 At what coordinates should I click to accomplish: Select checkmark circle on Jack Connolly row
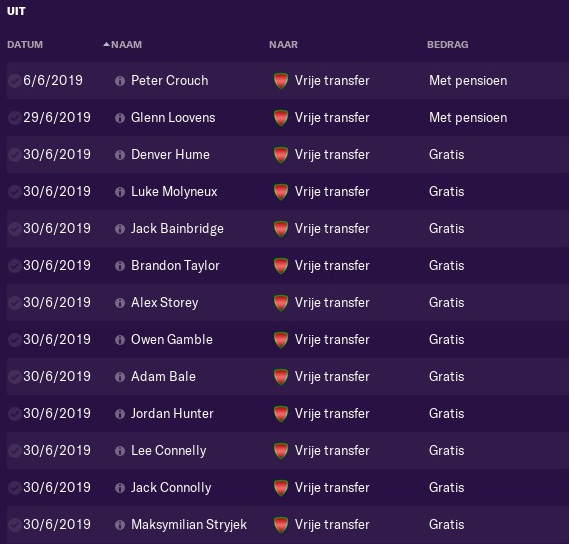click(x=15, y=488)
